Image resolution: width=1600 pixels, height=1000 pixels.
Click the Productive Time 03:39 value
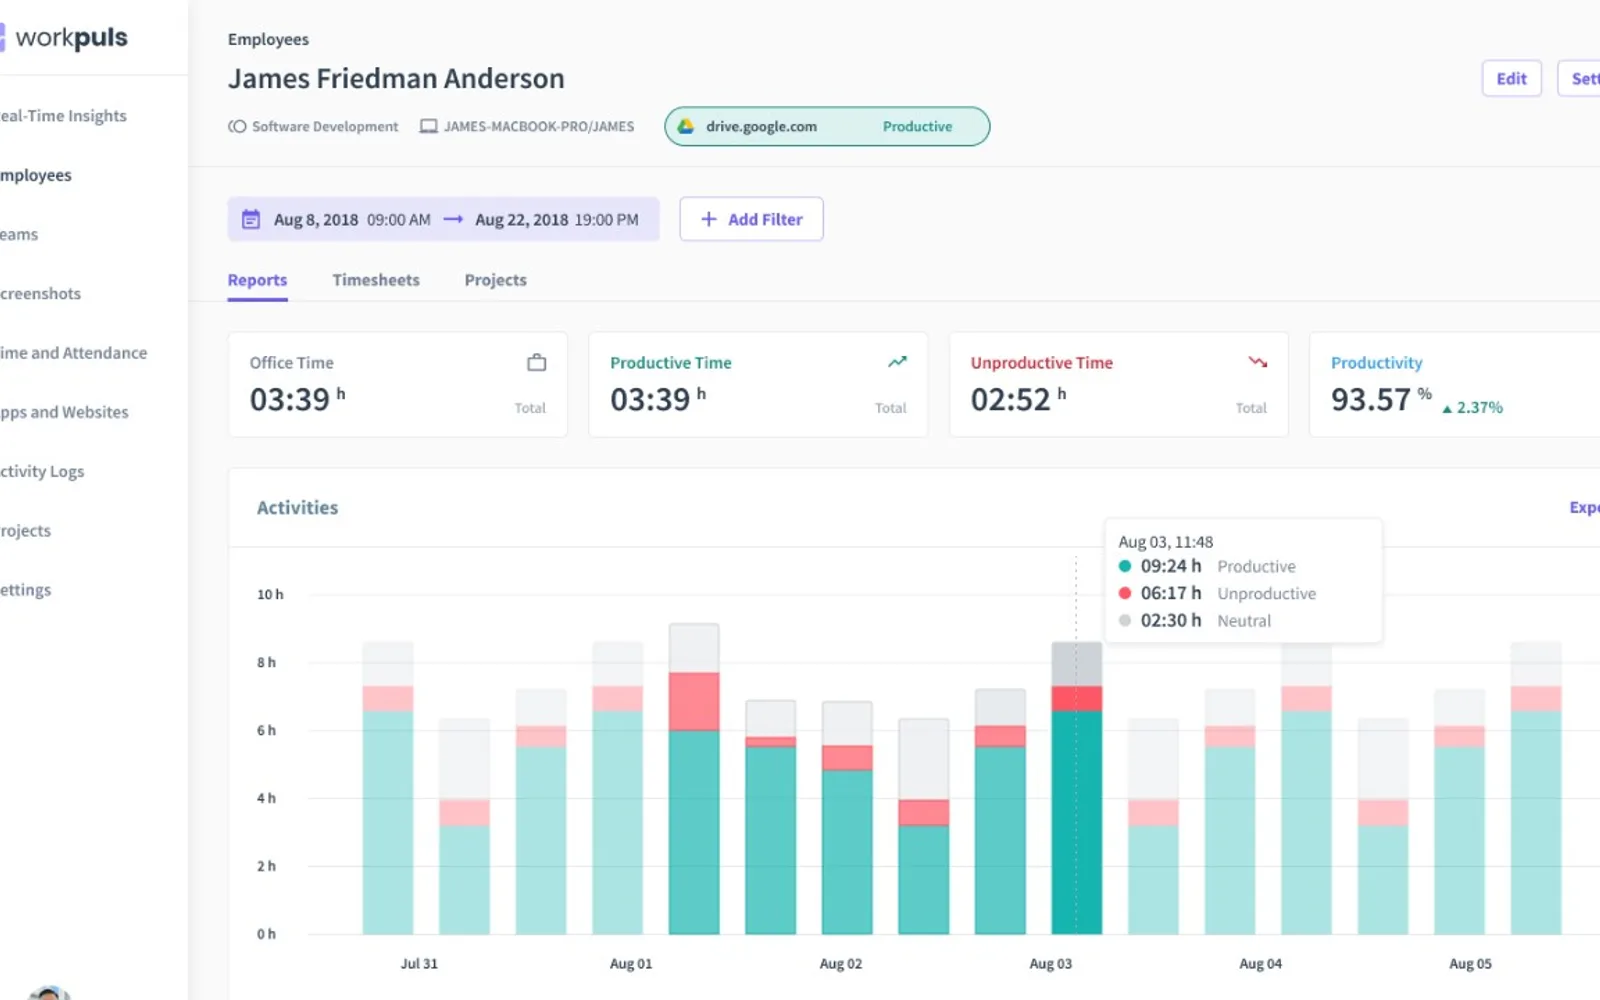click(658, 399)
